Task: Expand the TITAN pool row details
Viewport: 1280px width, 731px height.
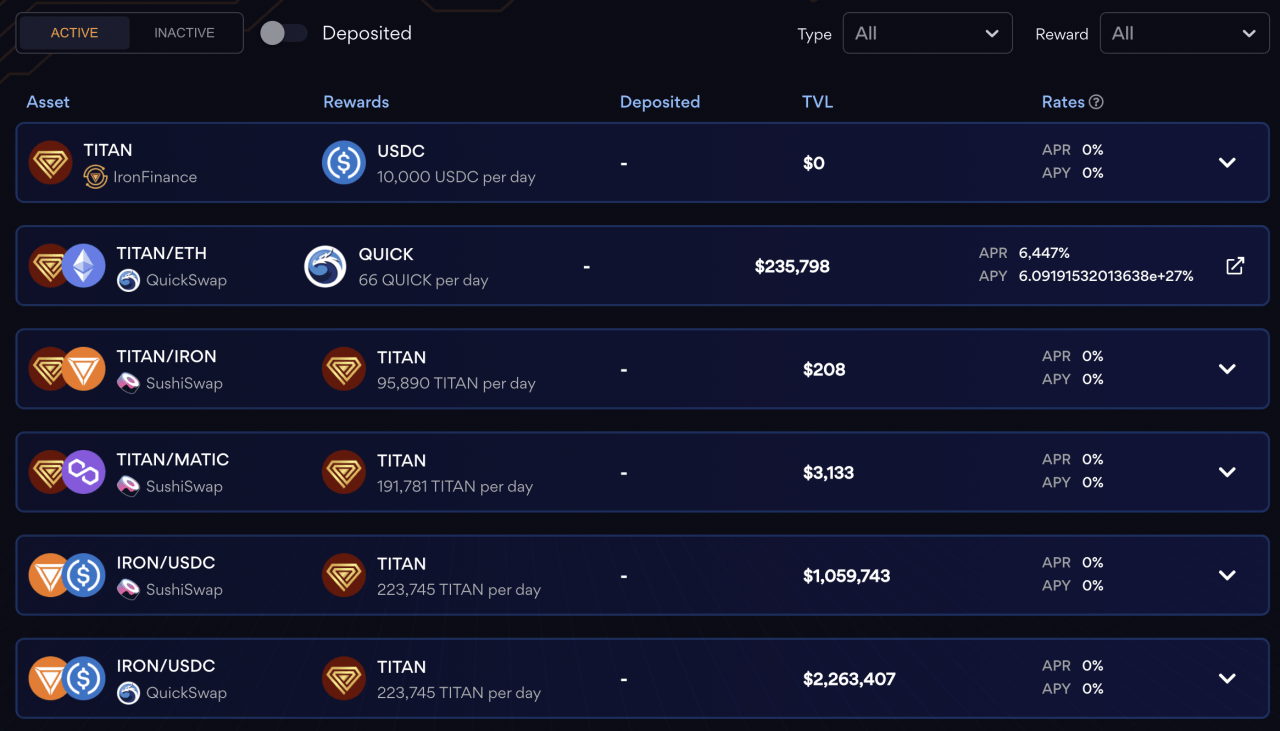Action: (x=1227, y=162)
